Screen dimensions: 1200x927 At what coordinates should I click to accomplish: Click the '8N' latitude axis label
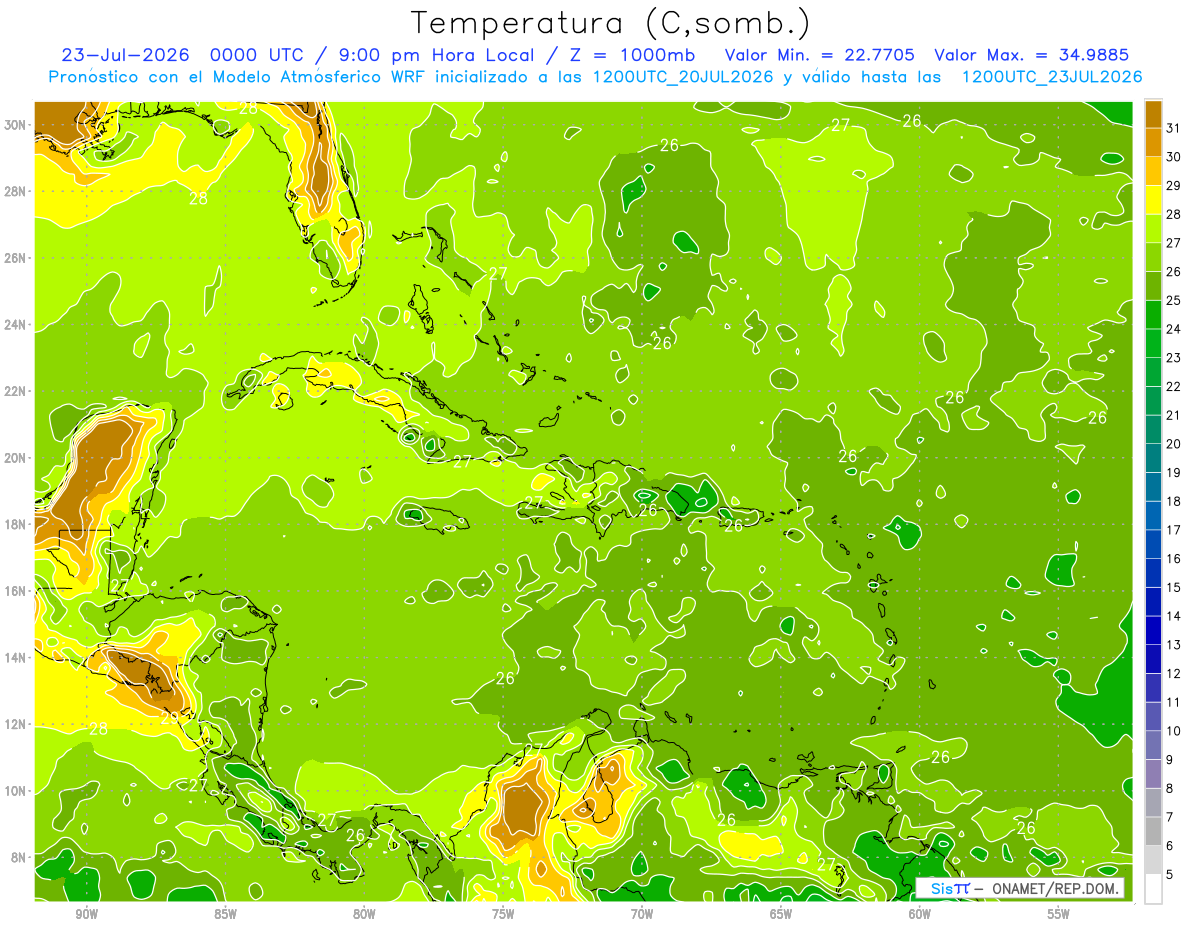(20, 857)
